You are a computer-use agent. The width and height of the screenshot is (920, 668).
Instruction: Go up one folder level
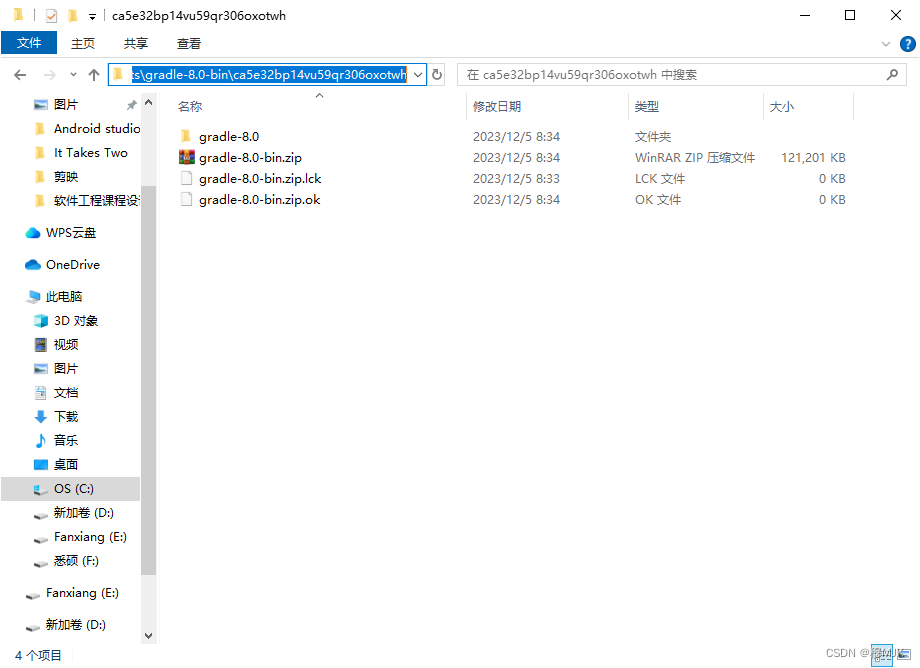click(x=93, y=74)
